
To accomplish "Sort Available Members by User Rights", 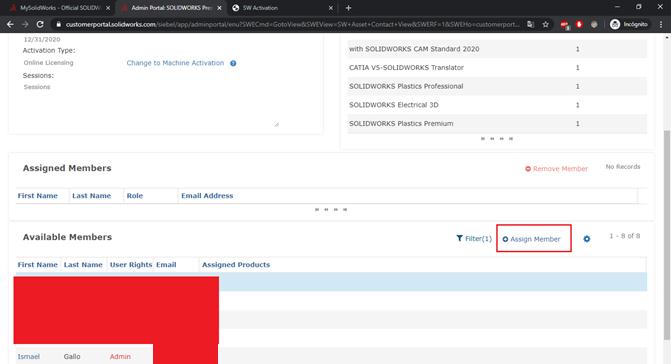I will click(x=131, y=264).
